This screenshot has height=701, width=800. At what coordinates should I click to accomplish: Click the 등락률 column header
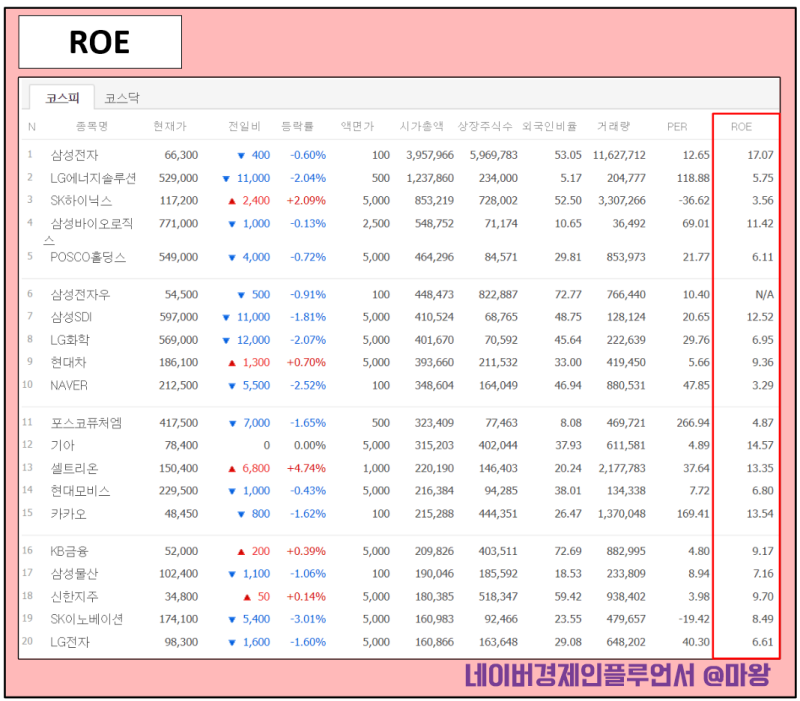coord(297,126)
